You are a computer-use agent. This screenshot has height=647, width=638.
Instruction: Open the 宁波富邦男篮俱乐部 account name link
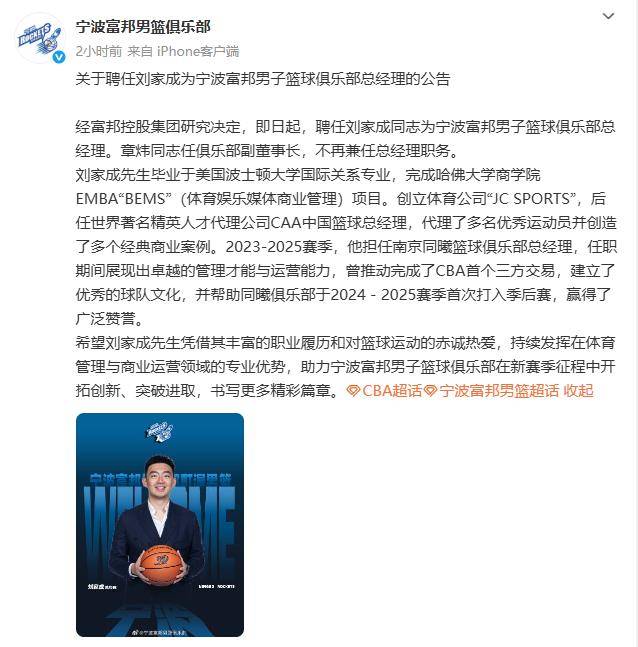tap(143, 27)
